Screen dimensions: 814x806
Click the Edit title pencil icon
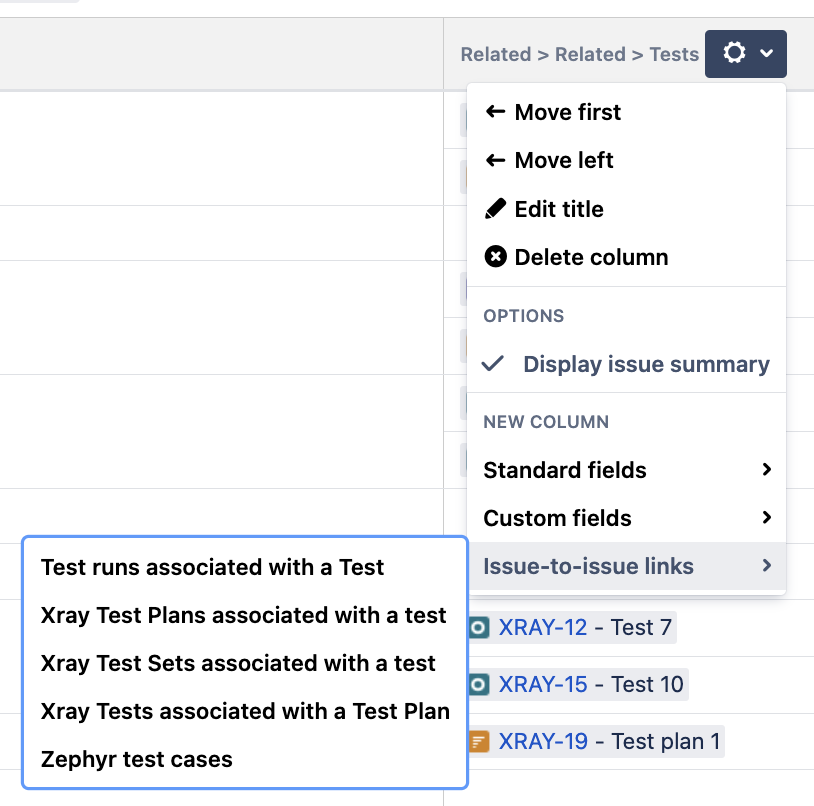click(x=495, y=209)
